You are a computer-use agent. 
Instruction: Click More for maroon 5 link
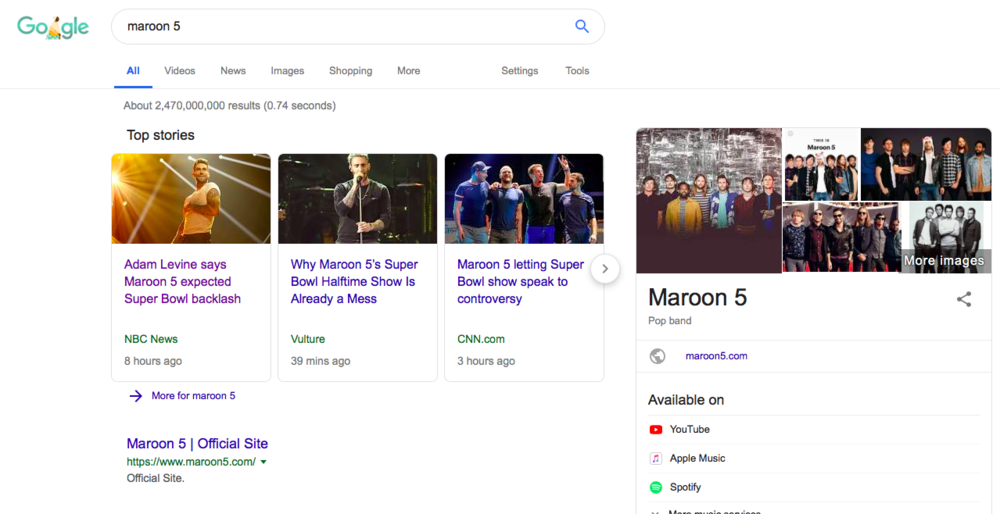193,395
